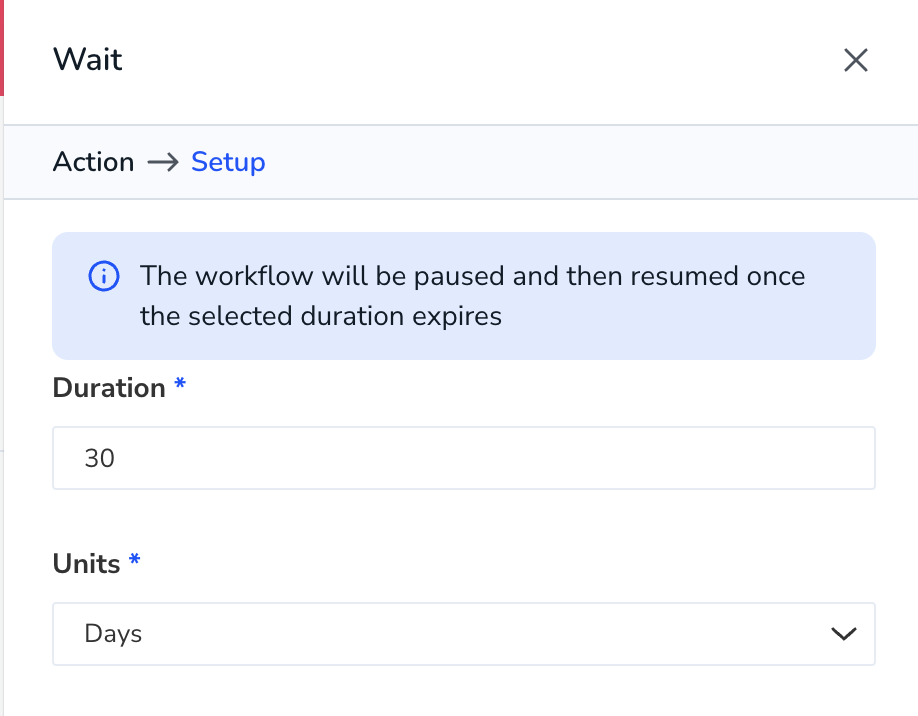This screenshot has width=918, height=716.
Task: Close the Wait panel with the X
Action: tap(855, 60)
